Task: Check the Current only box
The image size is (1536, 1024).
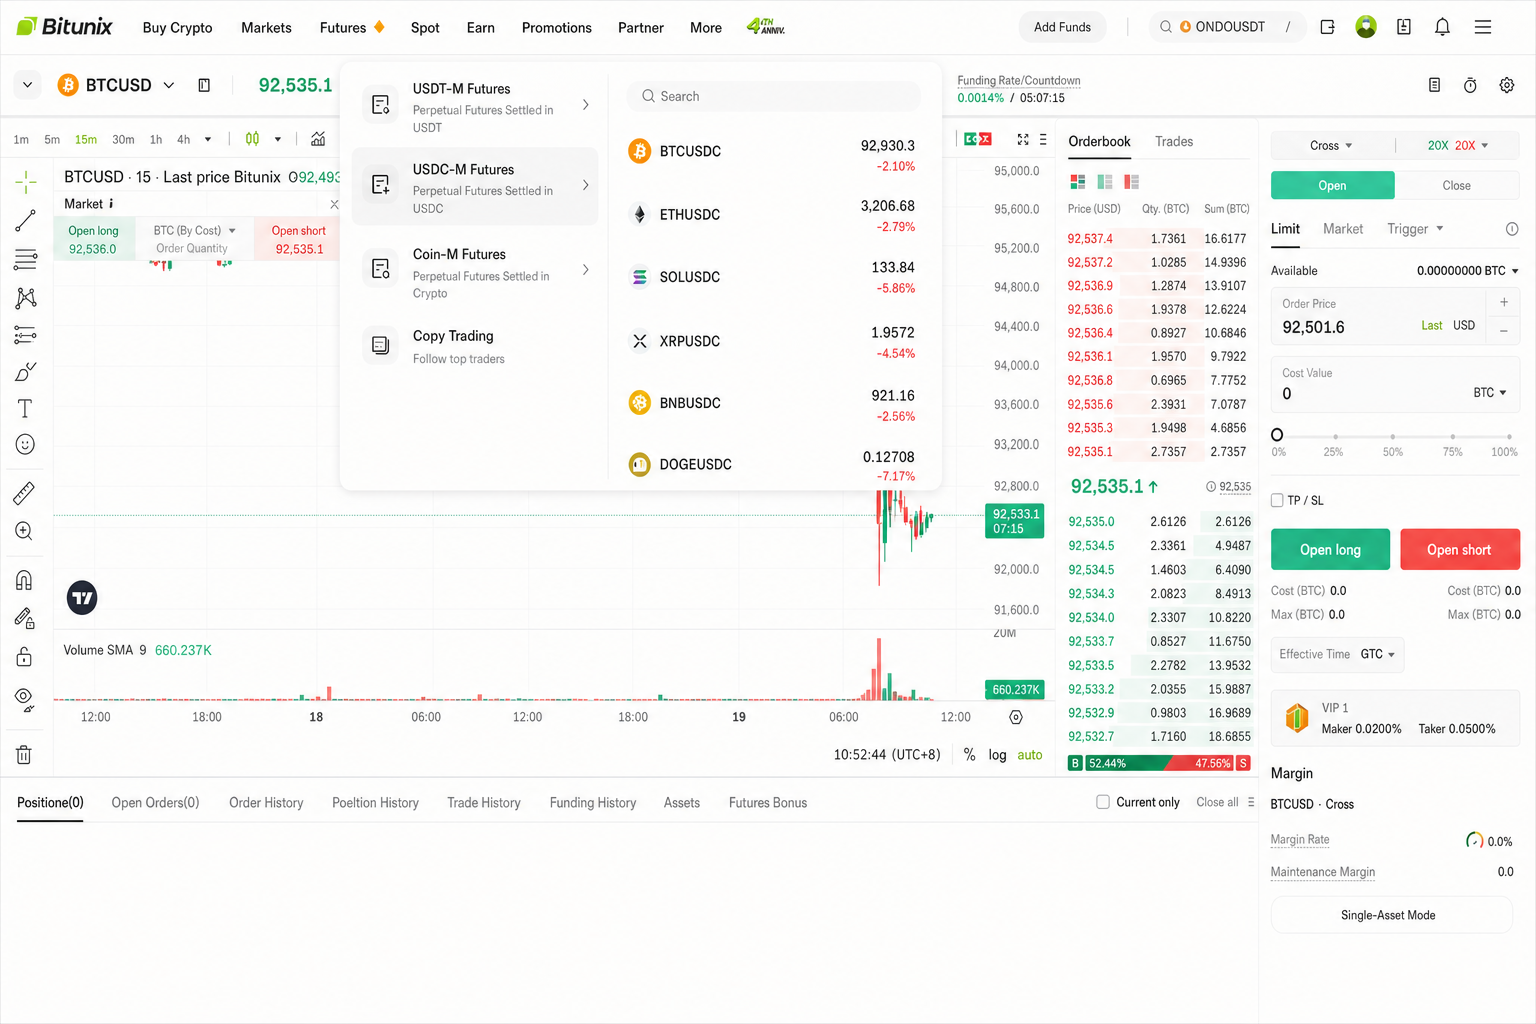Action: click(1103, 802)
